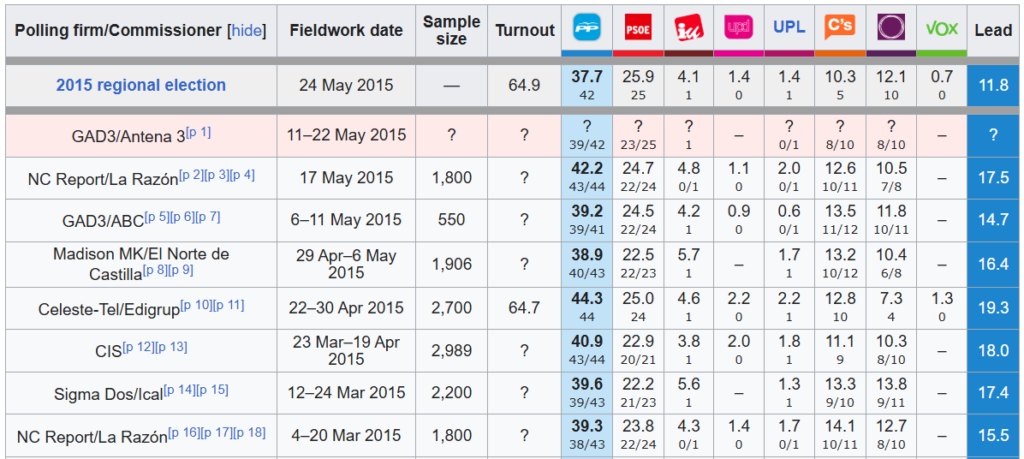Open reference p 5 for GAD3/ABC
The image size is (1024, 459).
point(157,216)
